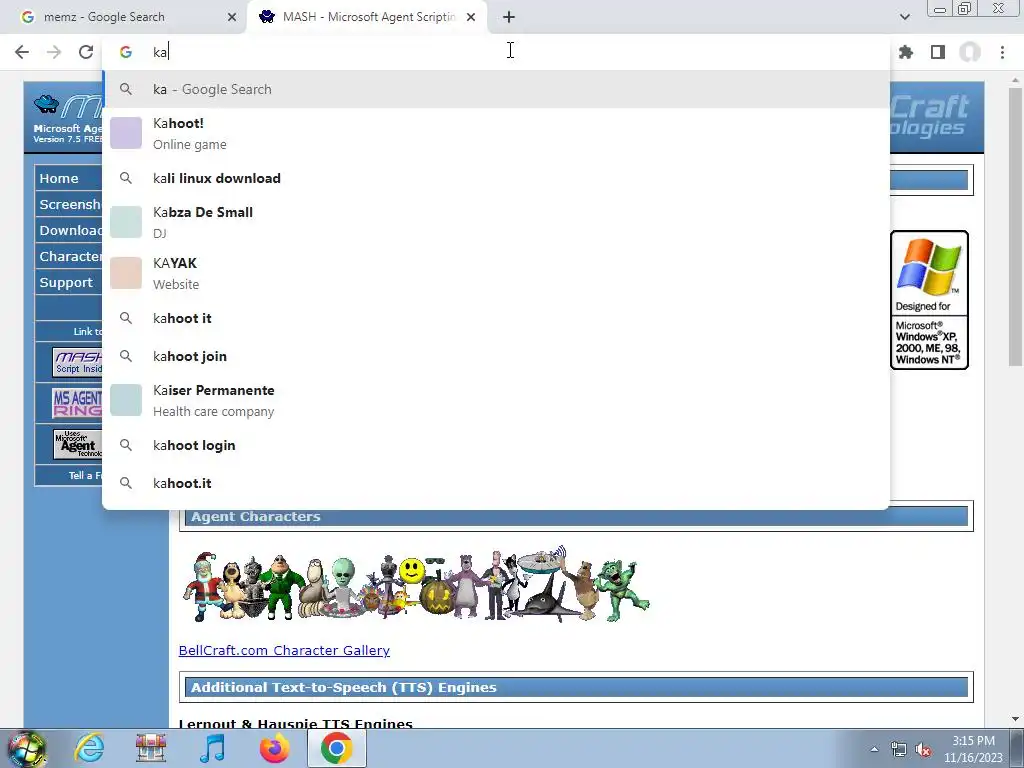Open the Screenshots sidebar link
The image size is (1024, 768).
(69, 204)
